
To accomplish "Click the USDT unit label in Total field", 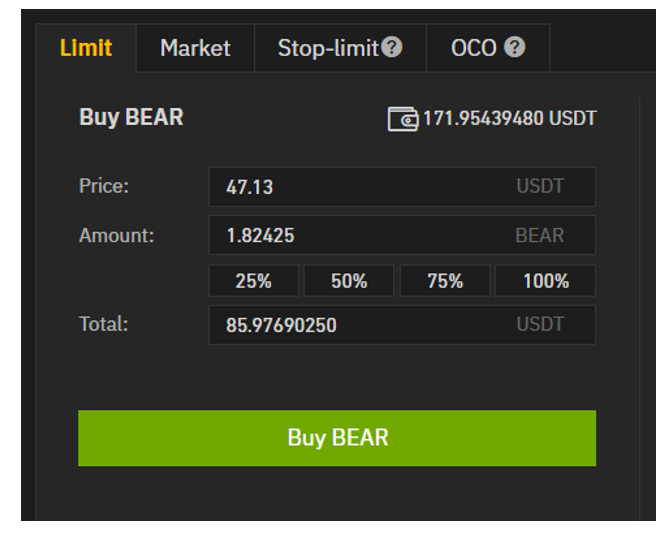I will pos(540,324).
